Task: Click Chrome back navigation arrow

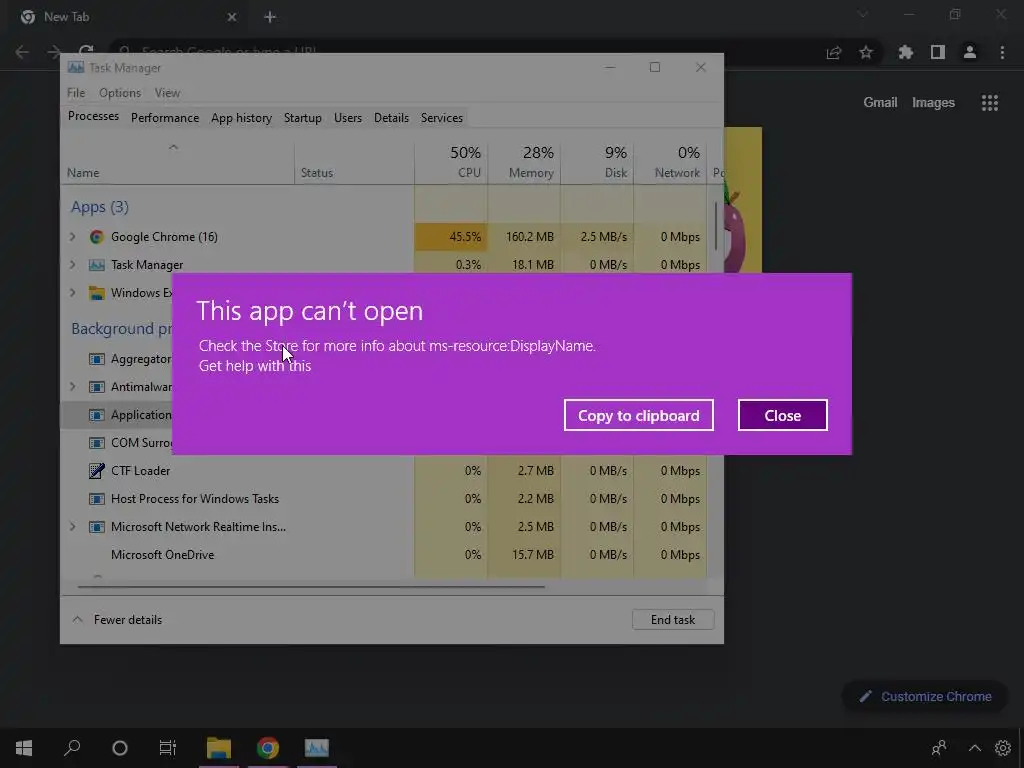Action: point(22,52)
